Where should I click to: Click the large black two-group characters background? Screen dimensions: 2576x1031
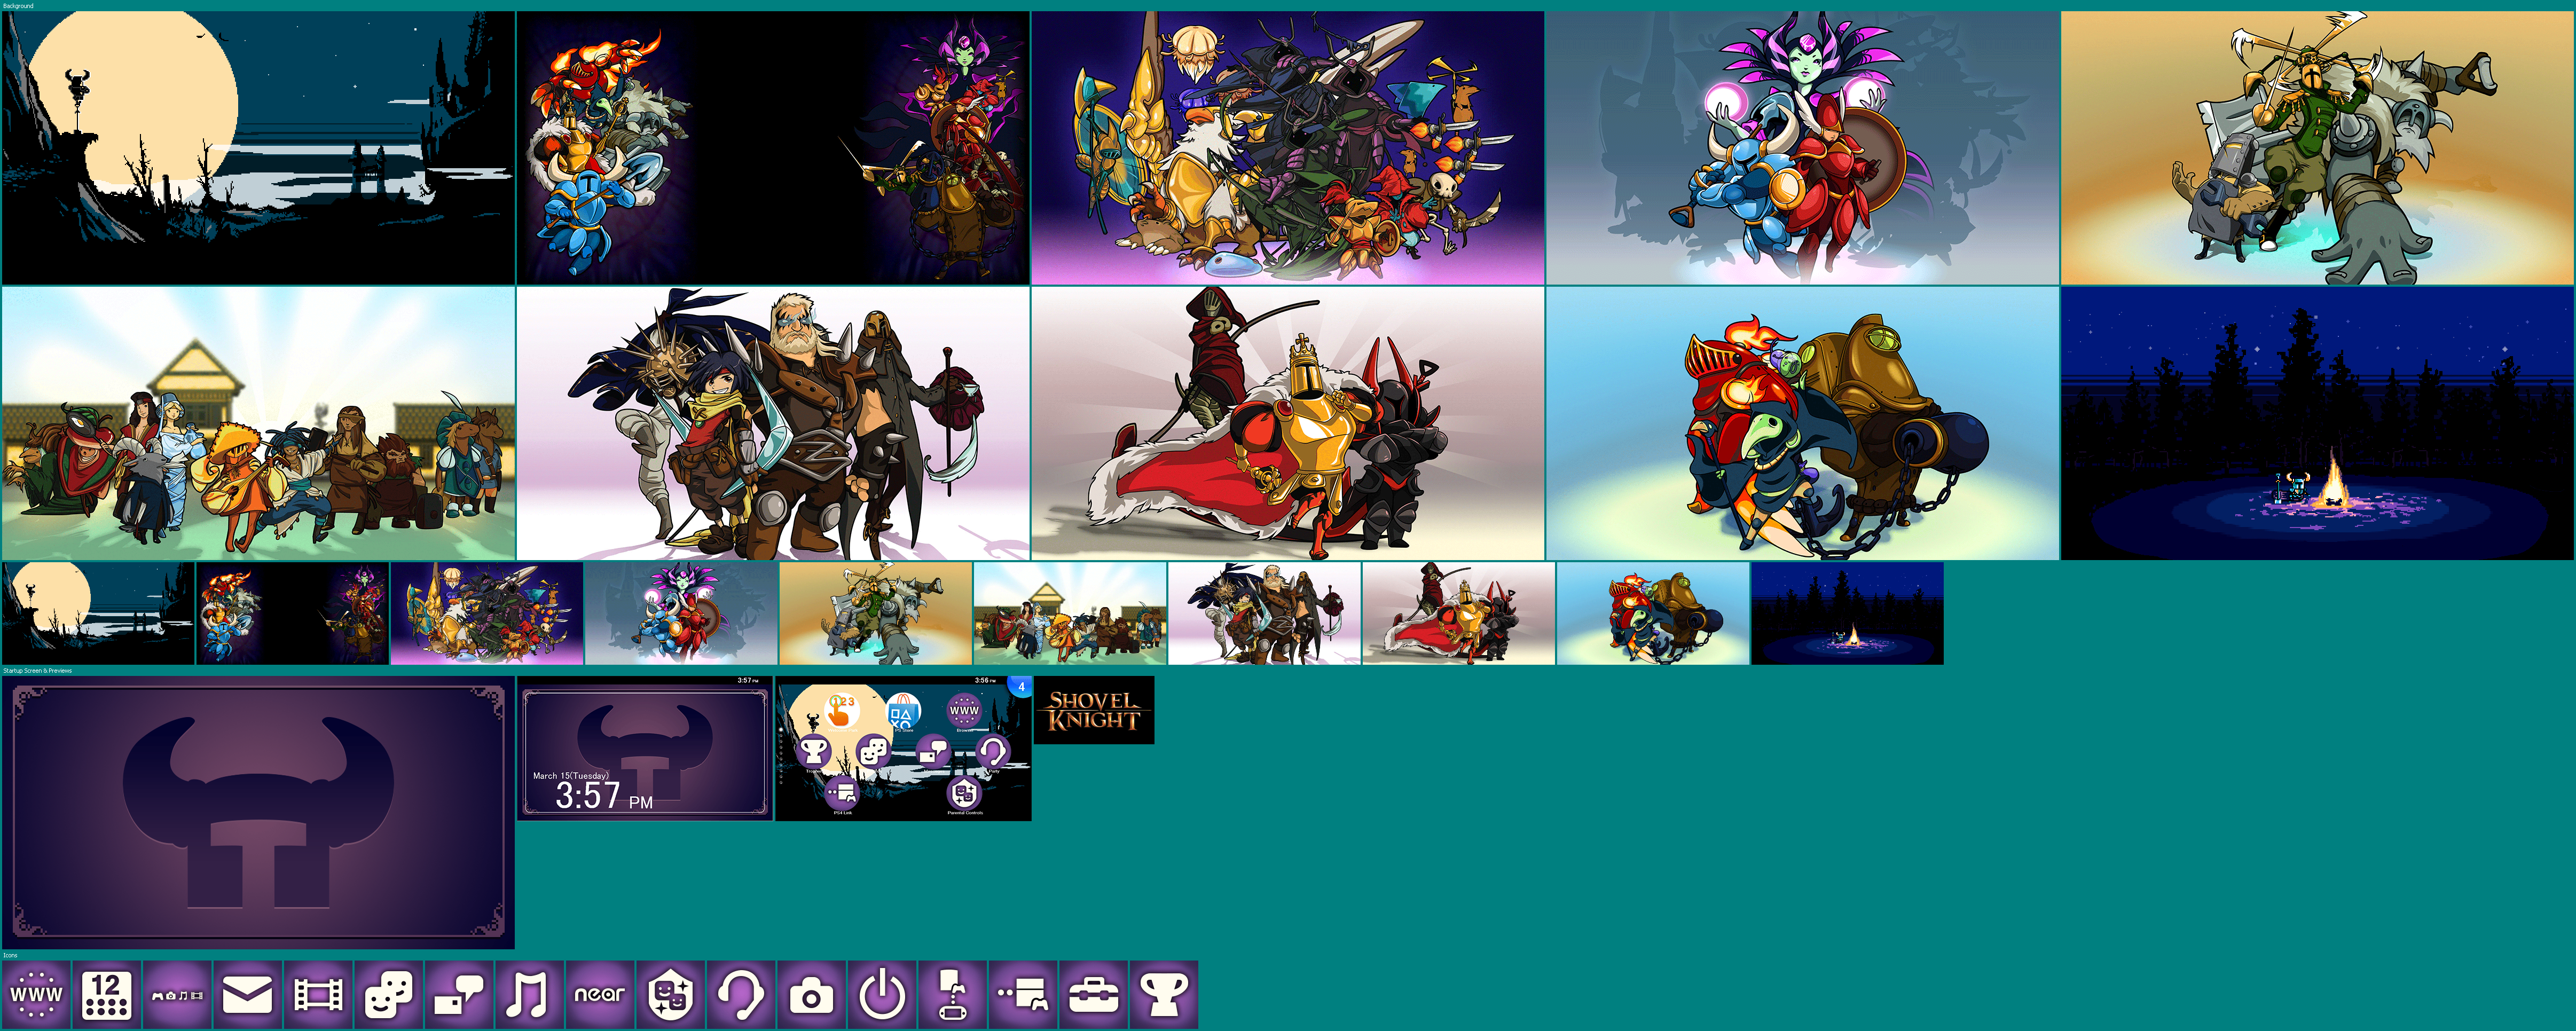tap(773, 148)
